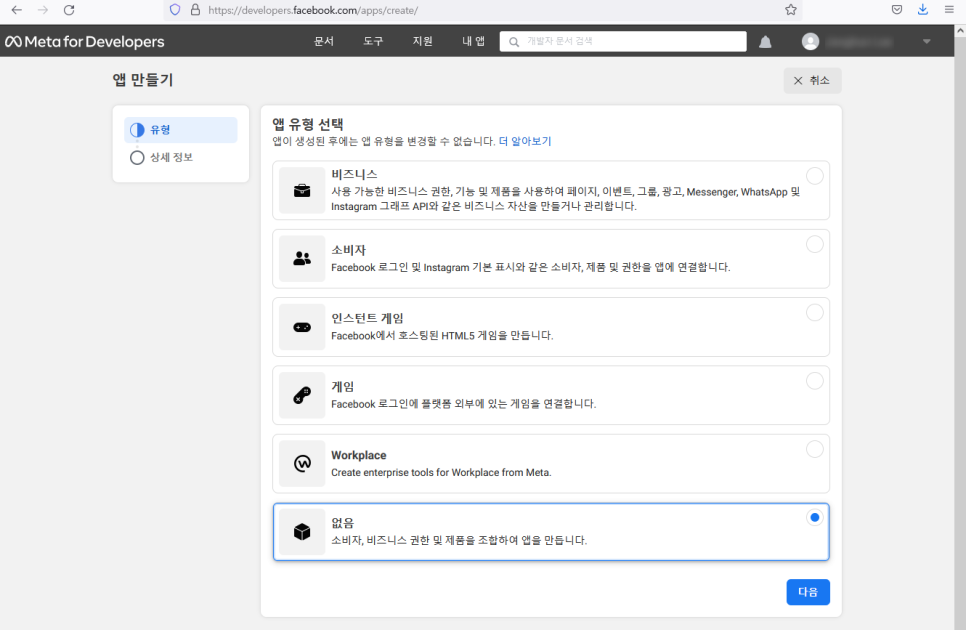Viewport: 966px width, 630px height.
Task: Bookmark this page with the star icon
Action: 791,10
